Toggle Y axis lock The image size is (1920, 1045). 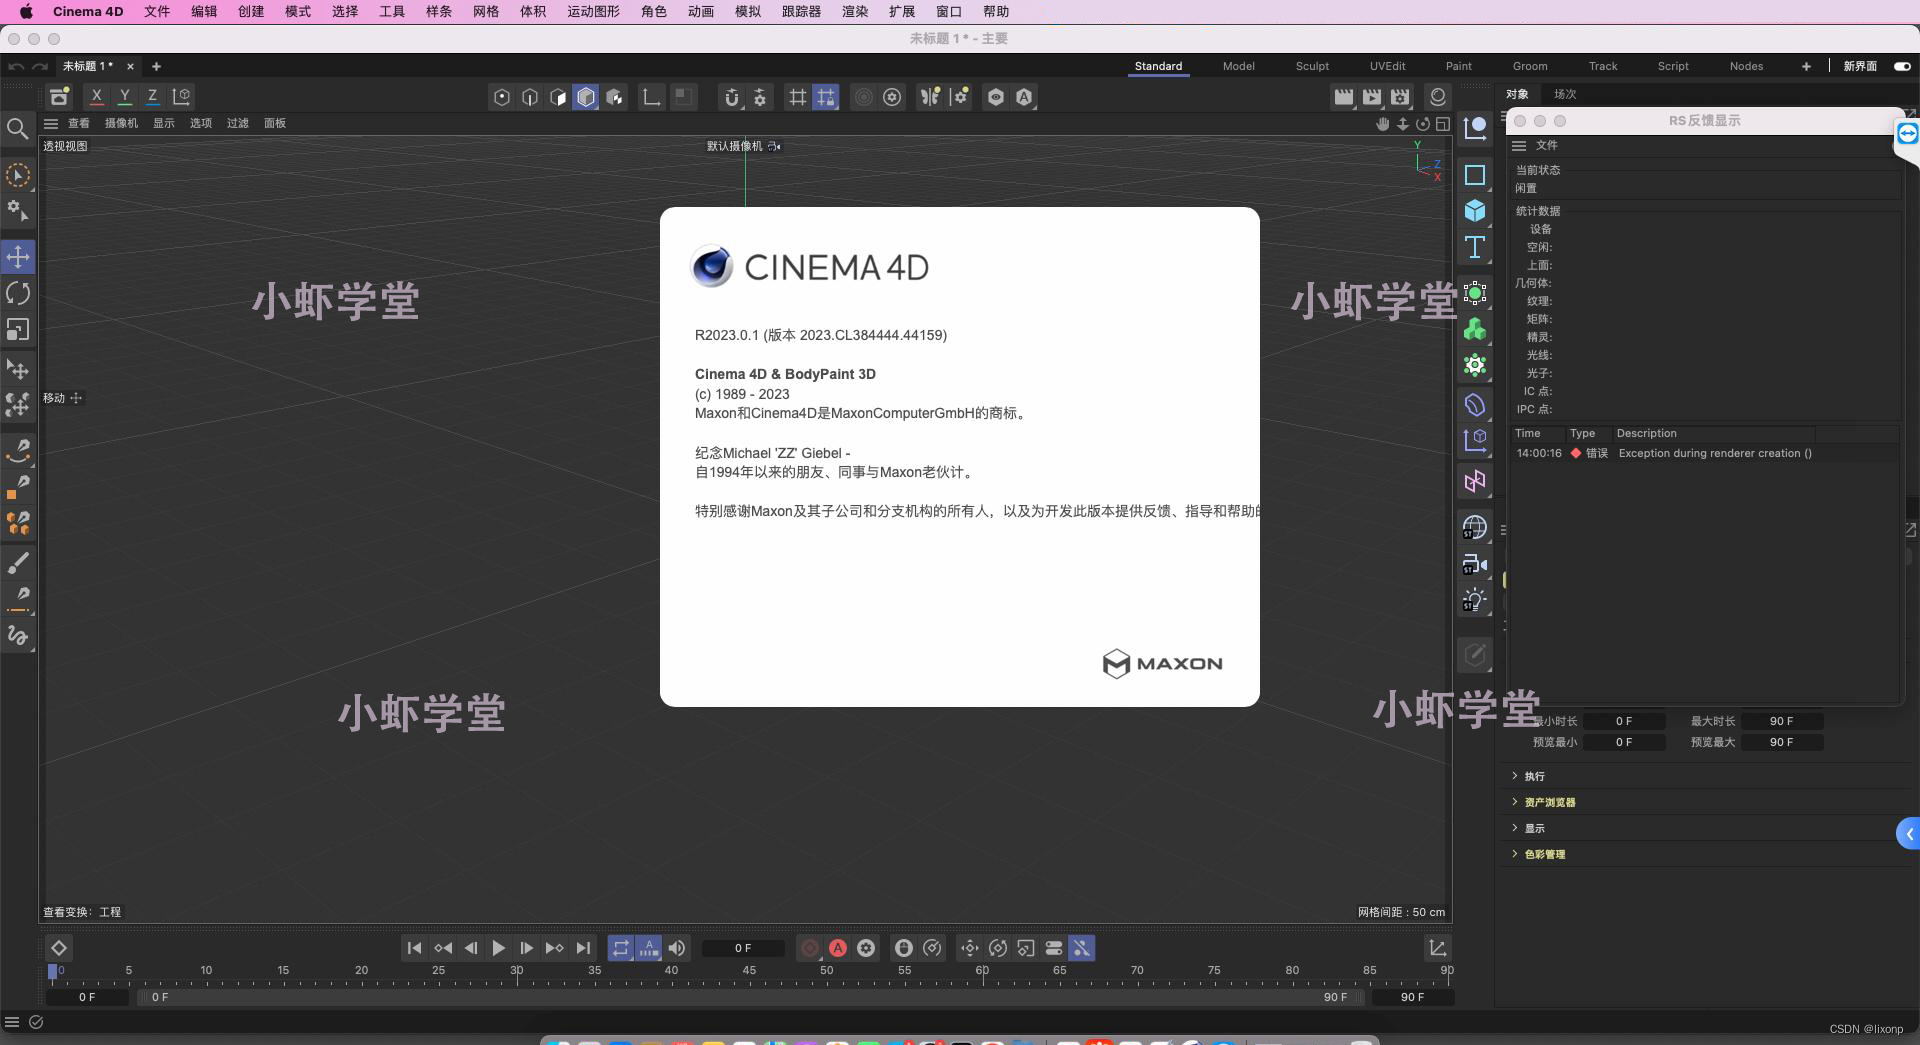124,96
